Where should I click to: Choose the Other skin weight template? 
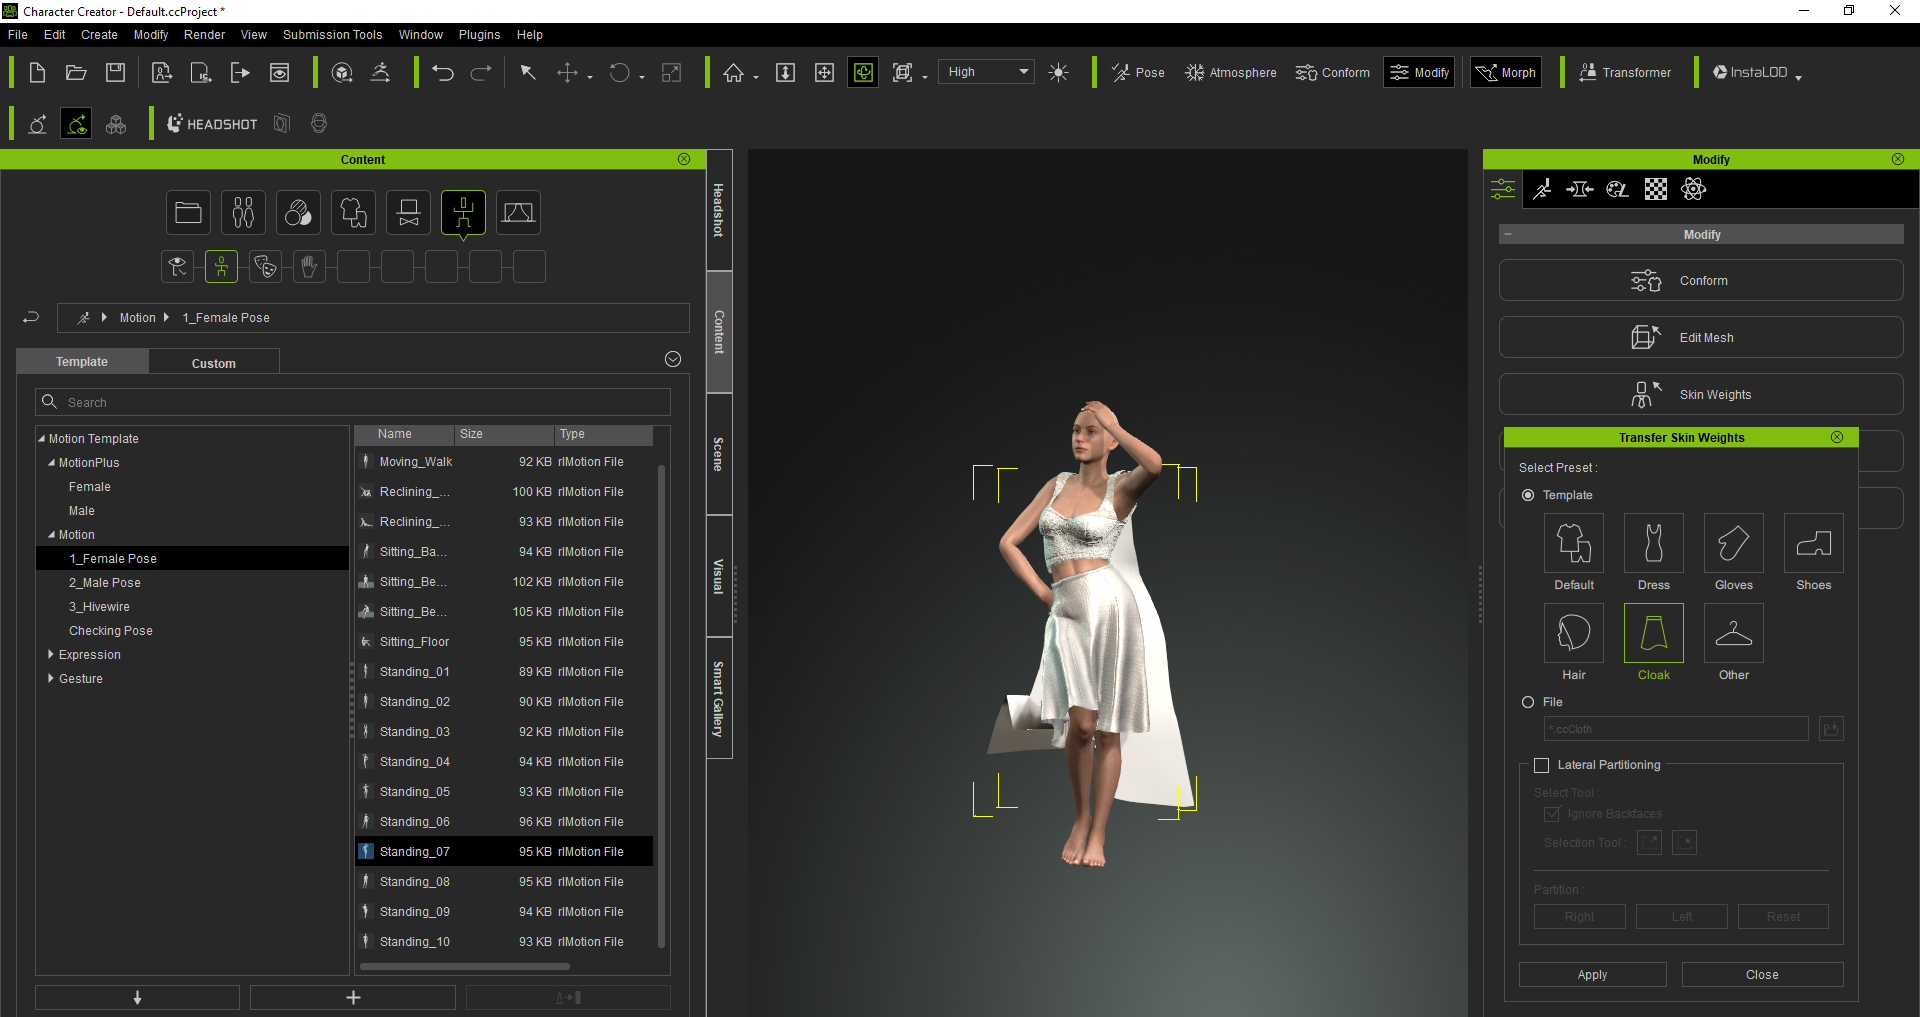(1734, 633)
